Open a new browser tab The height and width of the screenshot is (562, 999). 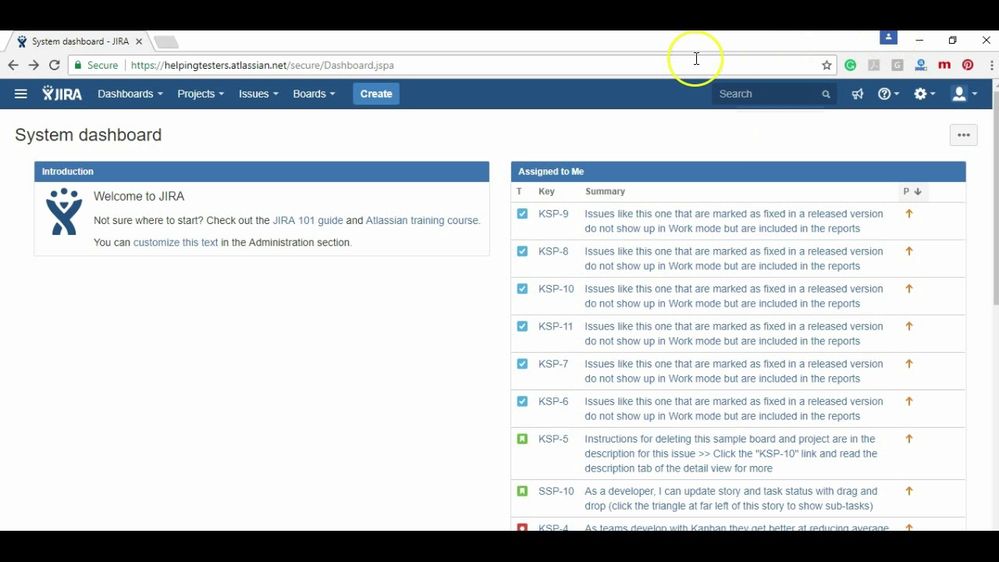166,42
